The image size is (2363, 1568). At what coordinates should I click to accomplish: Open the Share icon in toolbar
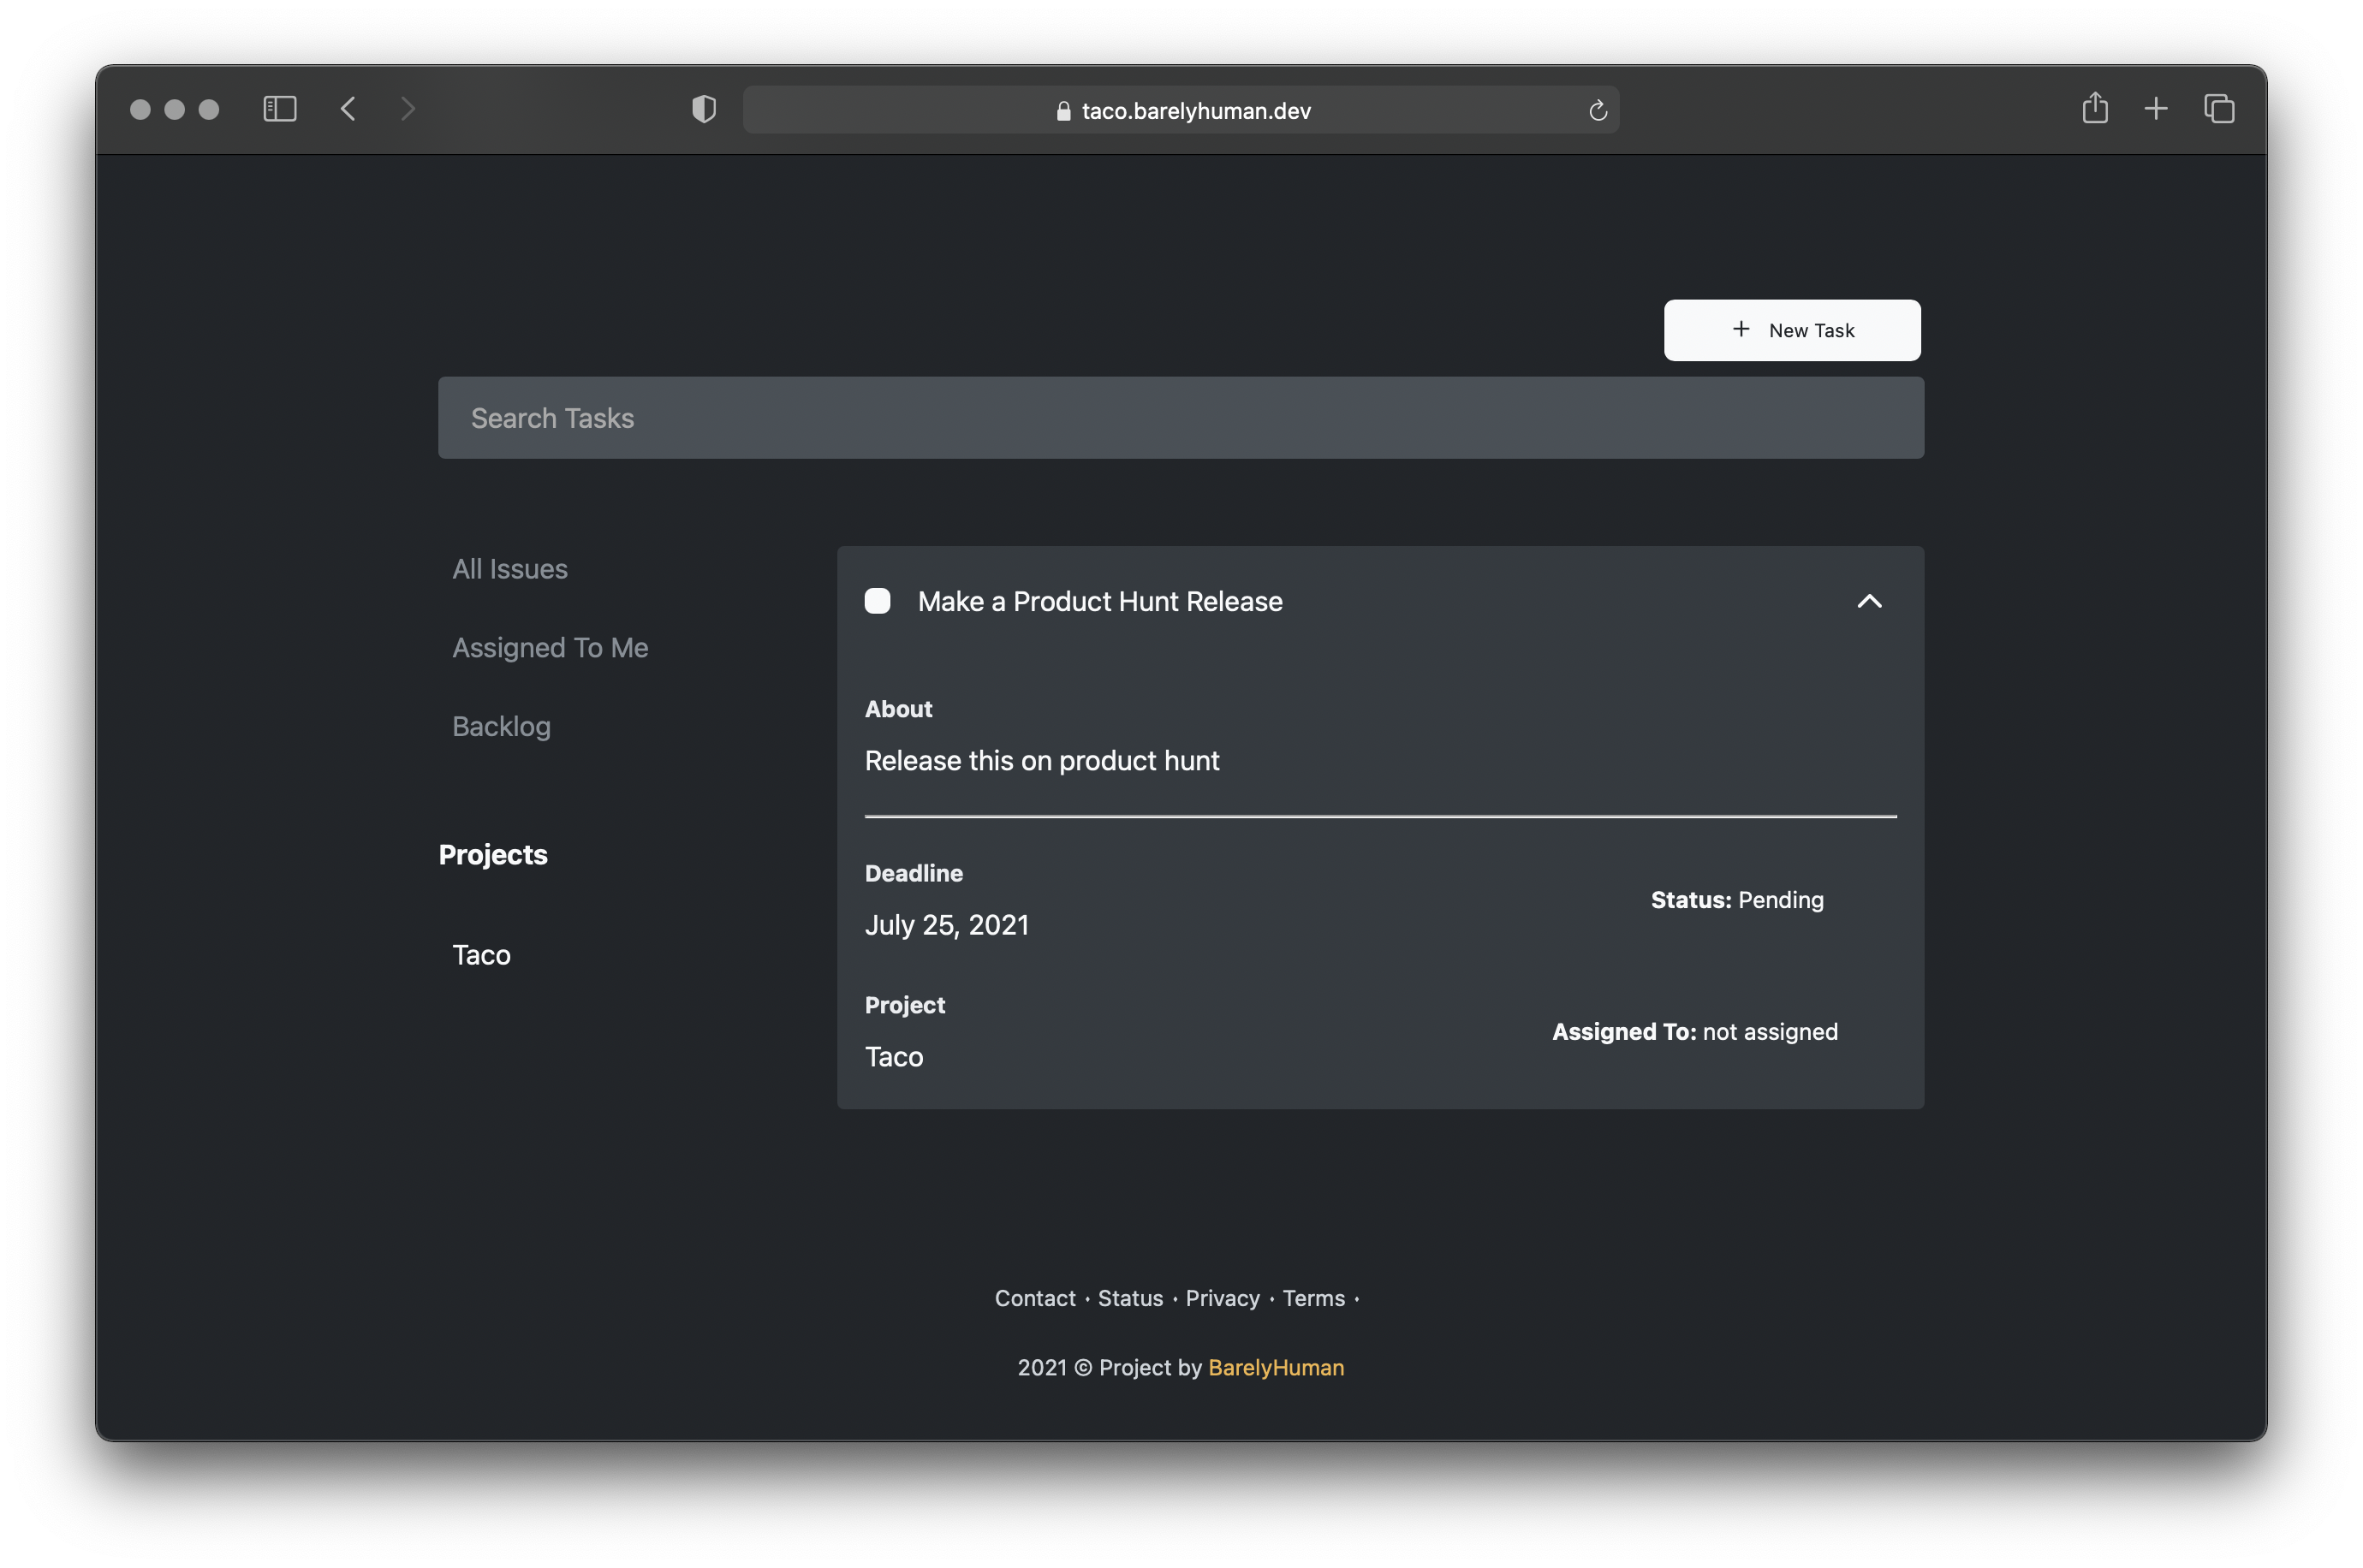[2094, 108]
